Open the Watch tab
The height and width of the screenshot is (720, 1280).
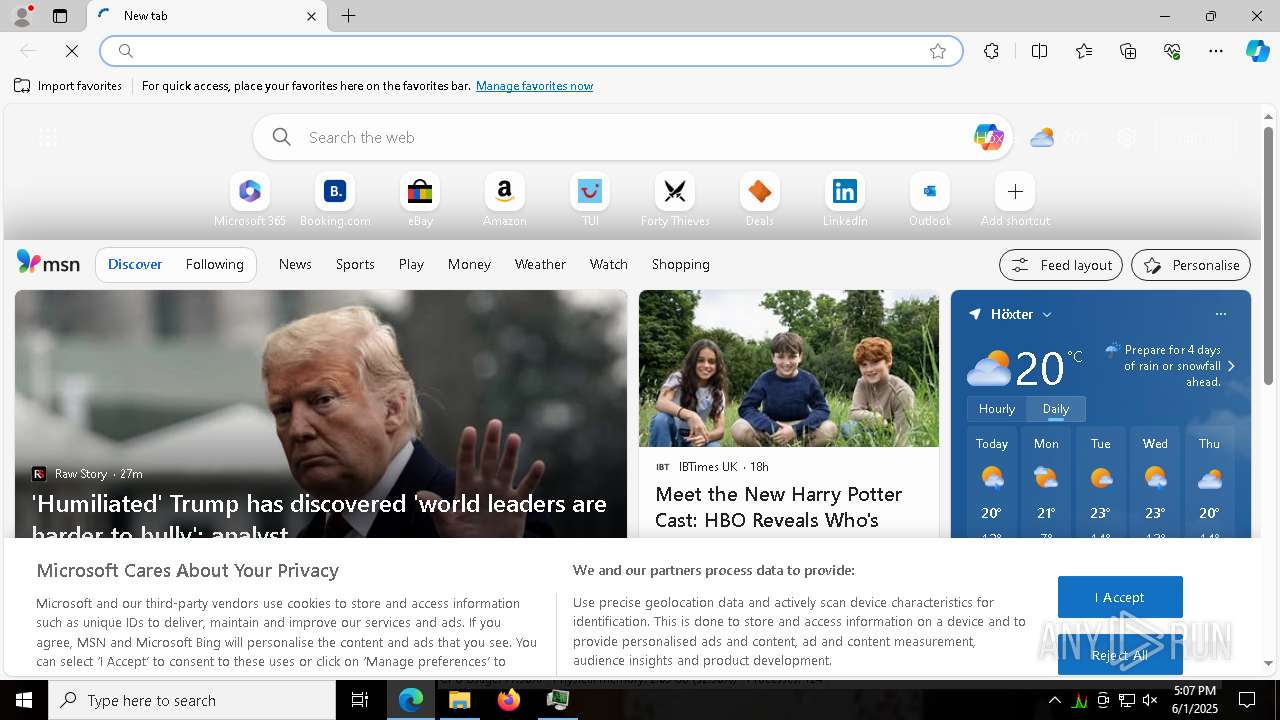(x=608, y=264)
